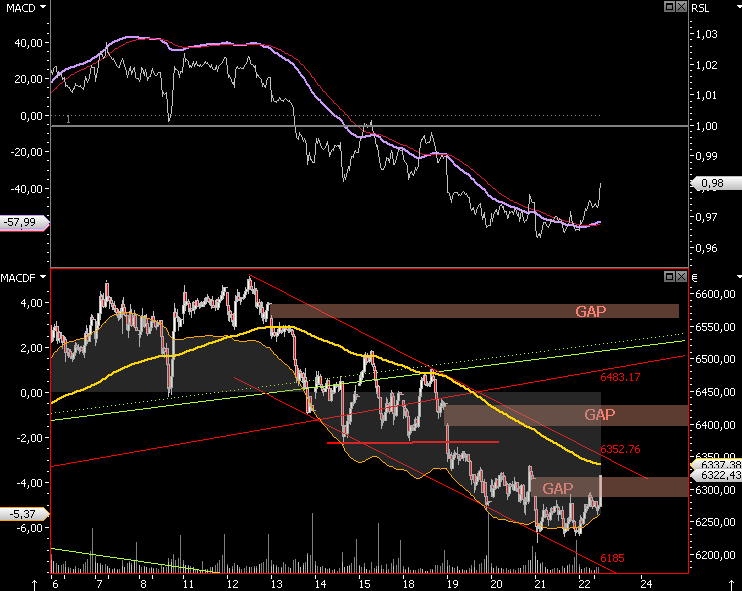Image resolution: width=742 pixels, height=591 pixels.
Task: Click date 20 on the time axis
Action: click(x=496, y=584)
